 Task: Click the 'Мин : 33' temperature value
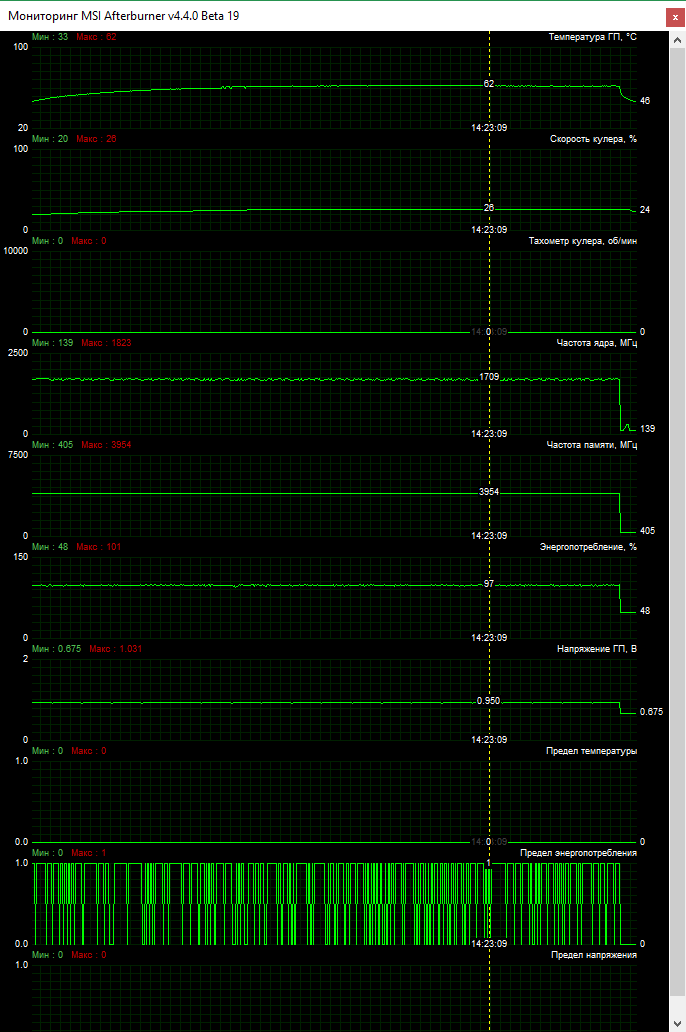50,37
